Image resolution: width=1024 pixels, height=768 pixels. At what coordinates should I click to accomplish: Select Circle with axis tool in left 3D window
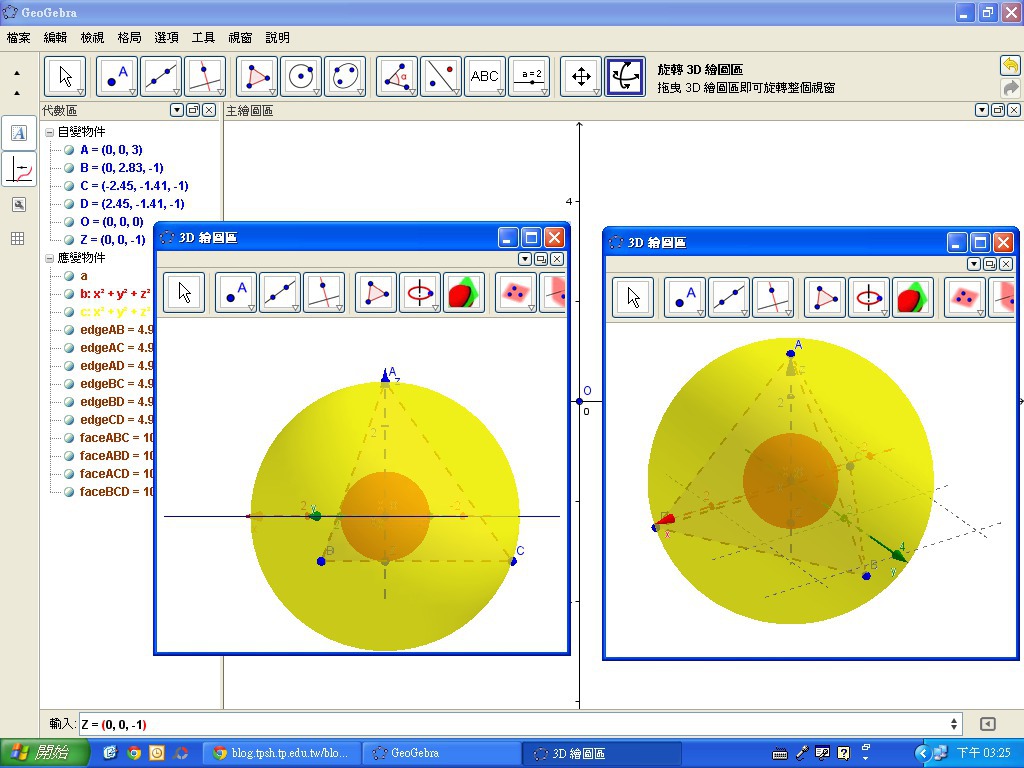(420, 293)
